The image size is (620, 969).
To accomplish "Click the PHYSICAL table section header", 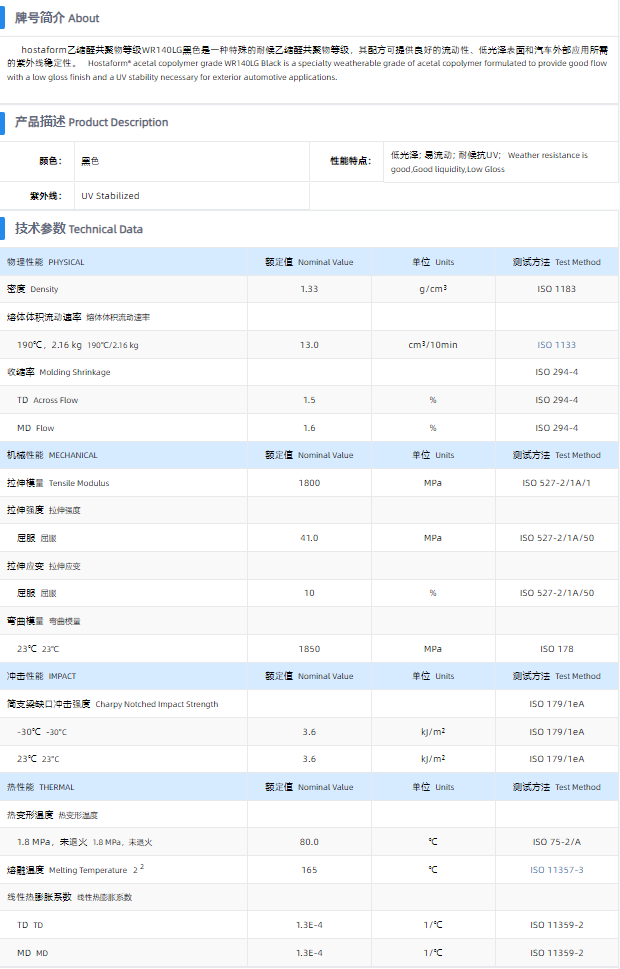I will tap(46, 262).
